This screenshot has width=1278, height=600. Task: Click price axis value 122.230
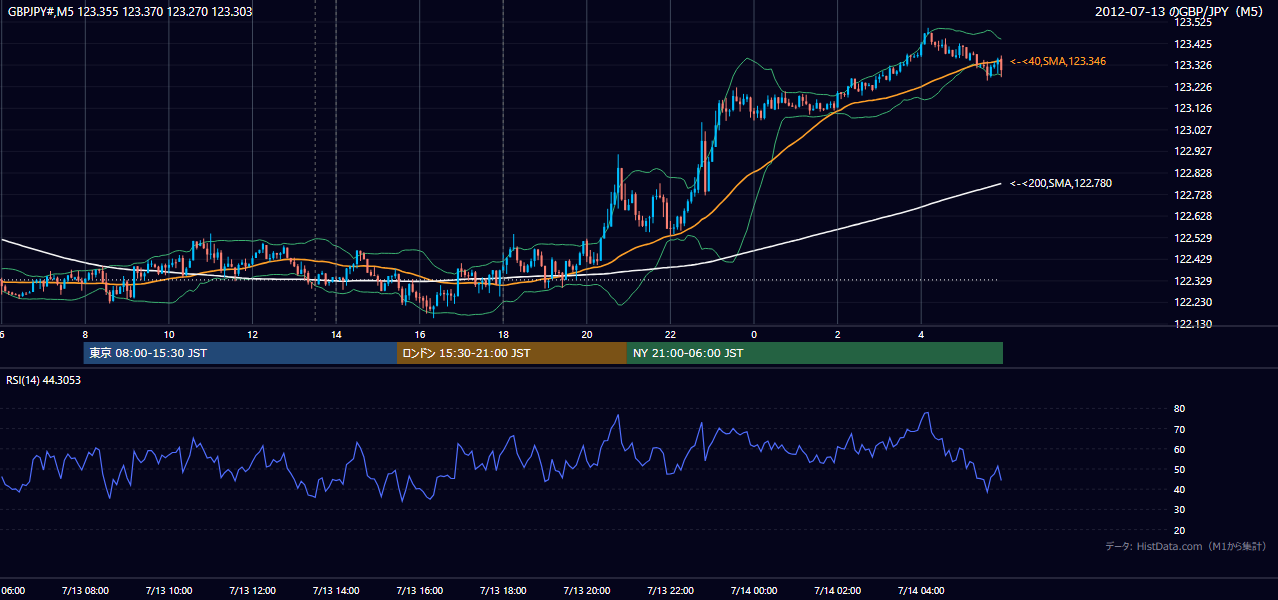click(1192, 302)
